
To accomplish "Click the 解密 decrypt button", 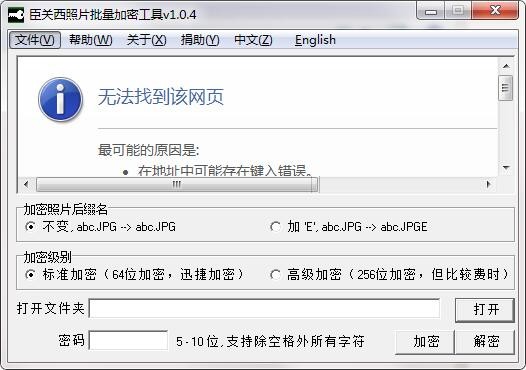I will (x=485, y=342).
